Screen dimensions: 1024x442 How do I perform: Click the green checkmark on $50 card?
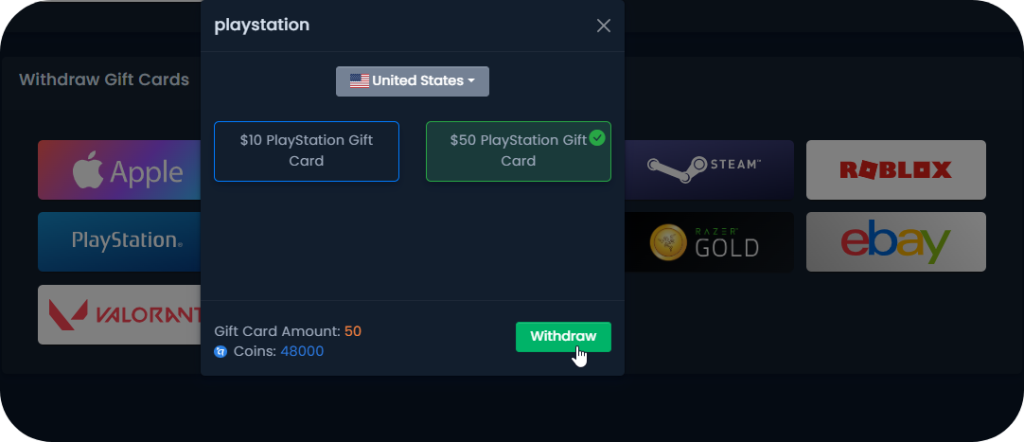pyautogui.click(x=597, y=138)
